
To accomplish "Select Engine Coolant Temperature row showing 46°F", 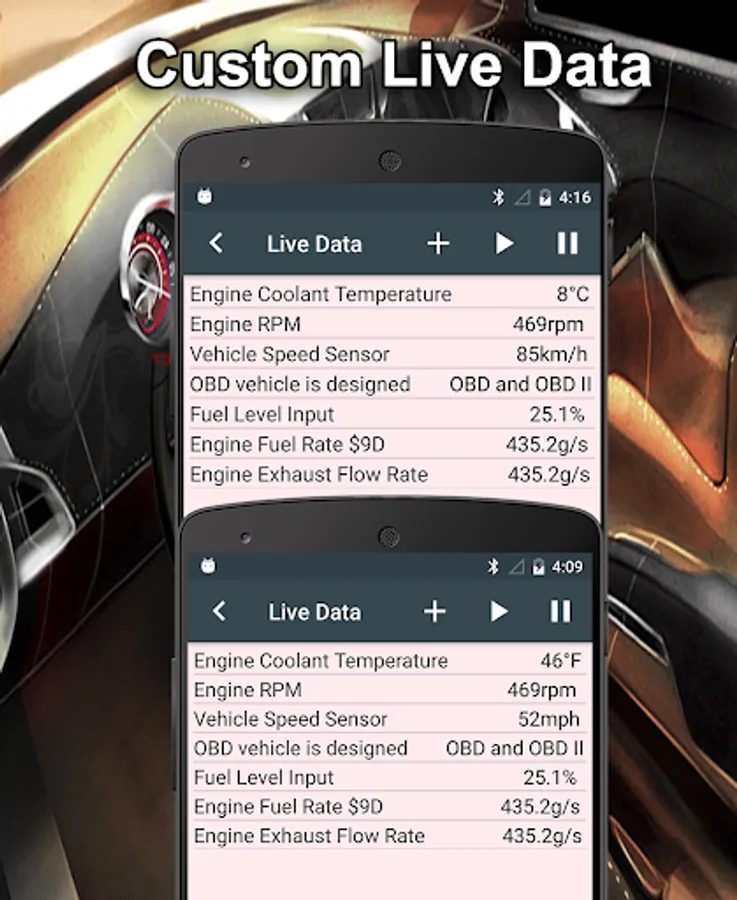I will (390, 661).
